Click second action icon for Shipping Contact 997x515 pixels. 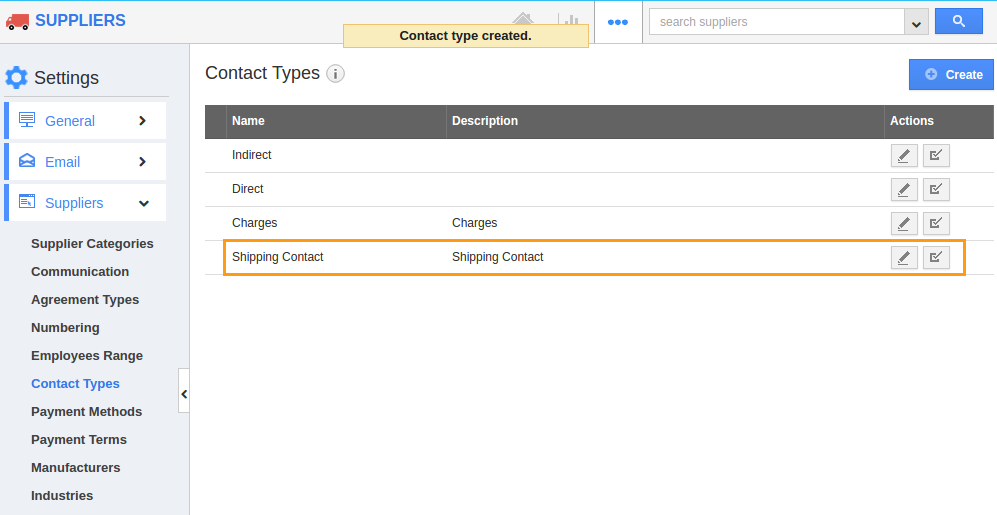[936, 258]
